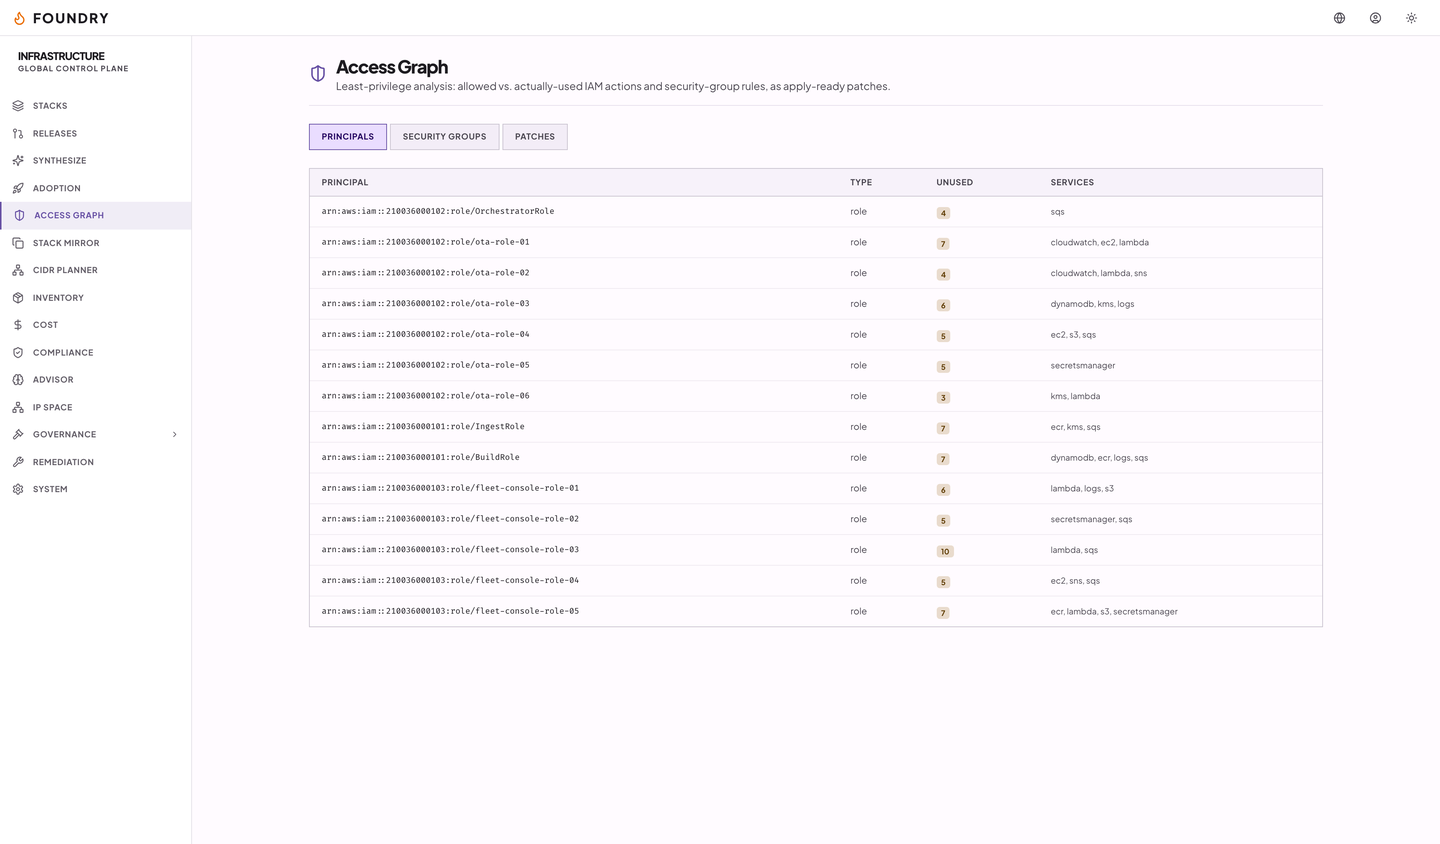Open the CIDR Planner network icon
Viewport: 1440px width, 844px height.
(18, 270)
